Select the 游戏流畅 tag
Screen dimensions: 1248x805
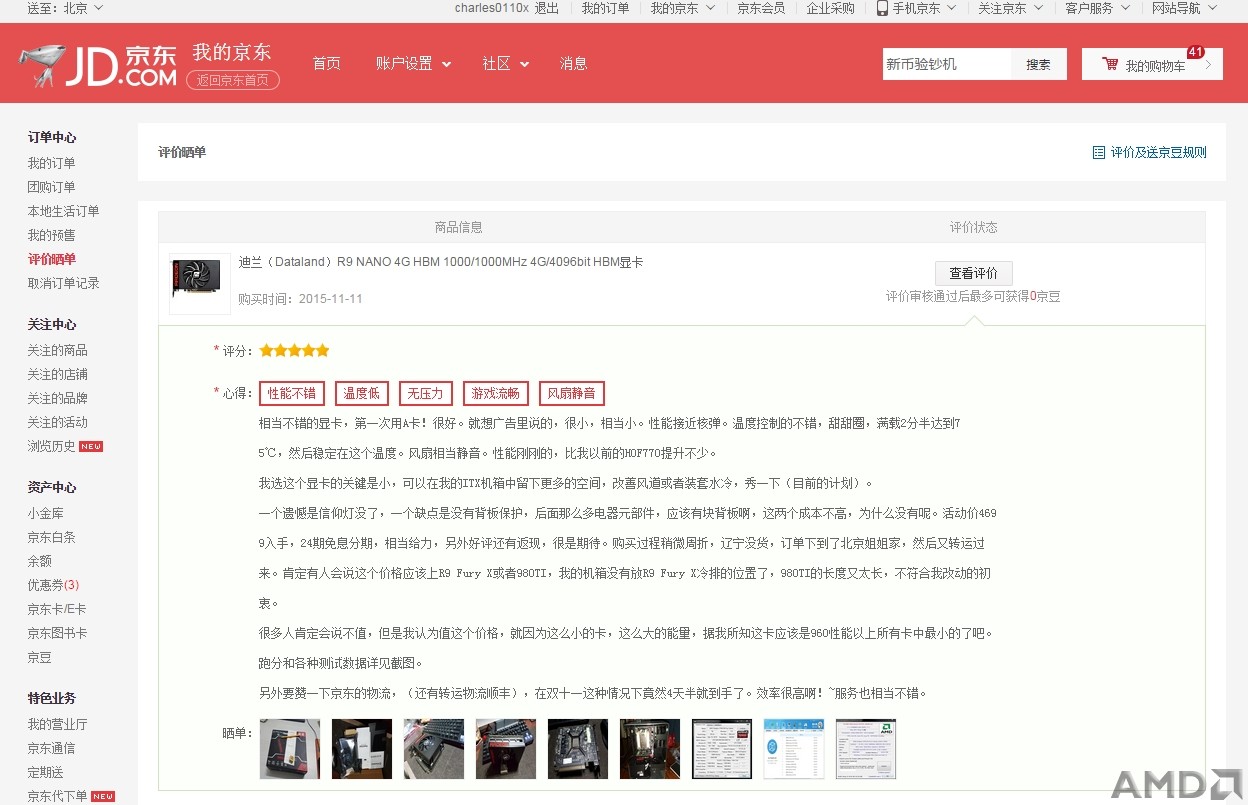coord(496,393)
